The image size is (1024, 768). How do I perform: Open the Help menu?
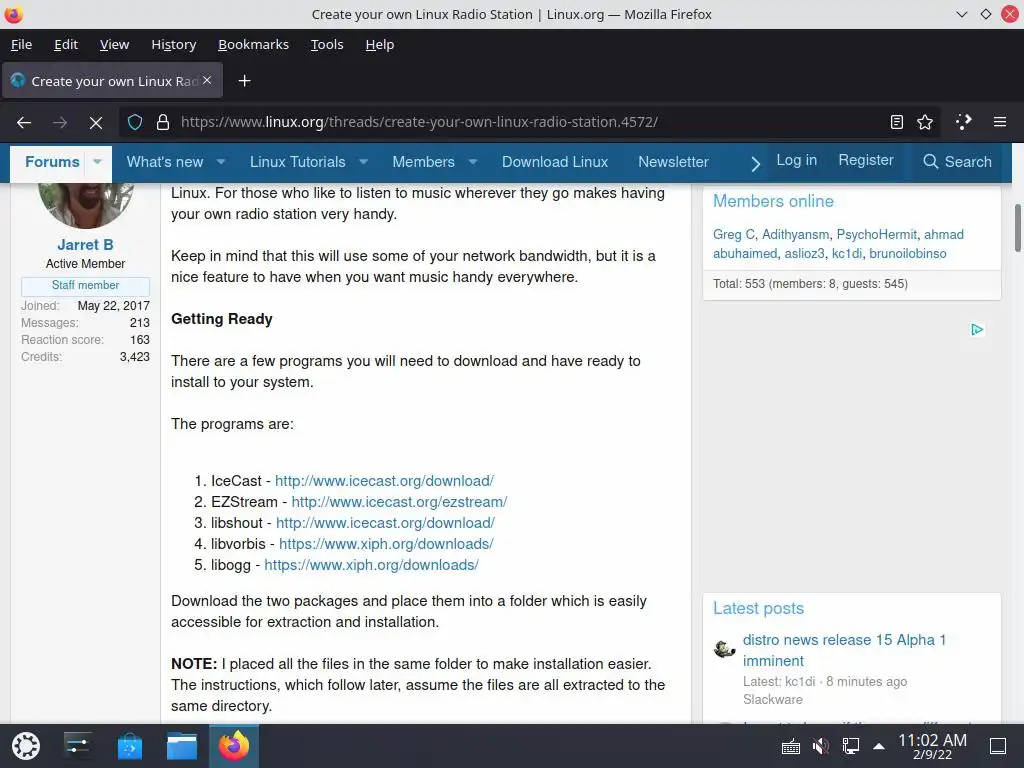(x=380, y=44)
